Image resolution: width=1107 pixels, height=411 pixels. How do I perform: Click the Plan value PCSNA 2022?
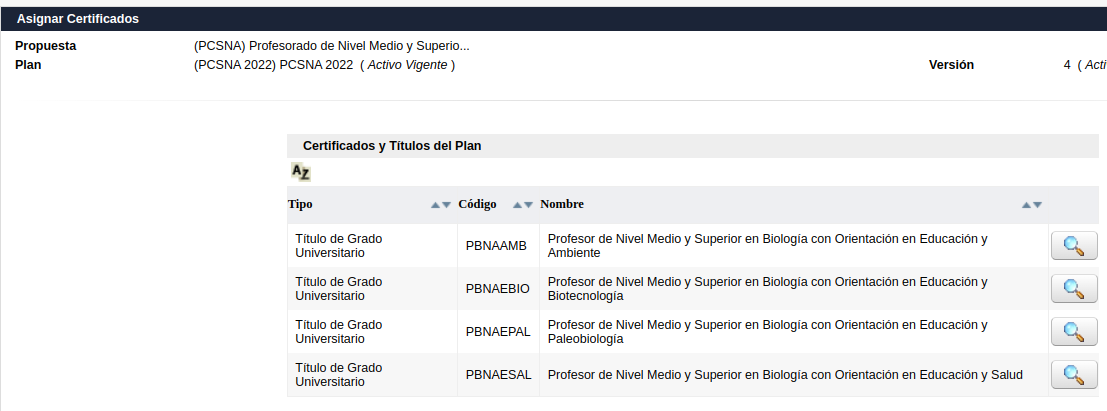(x=325, y=65)
